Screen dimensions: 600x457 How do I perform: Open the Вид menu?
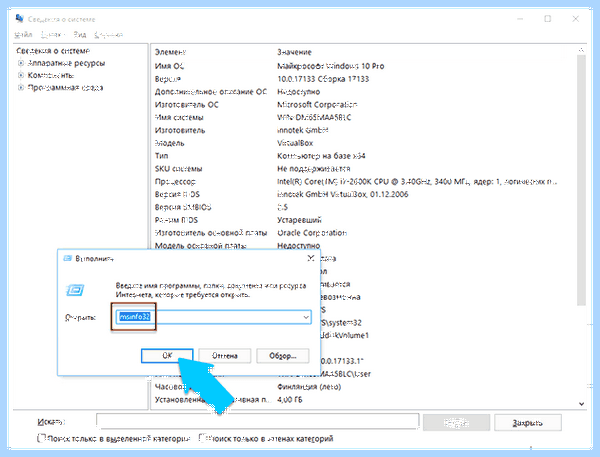point(80,35)
